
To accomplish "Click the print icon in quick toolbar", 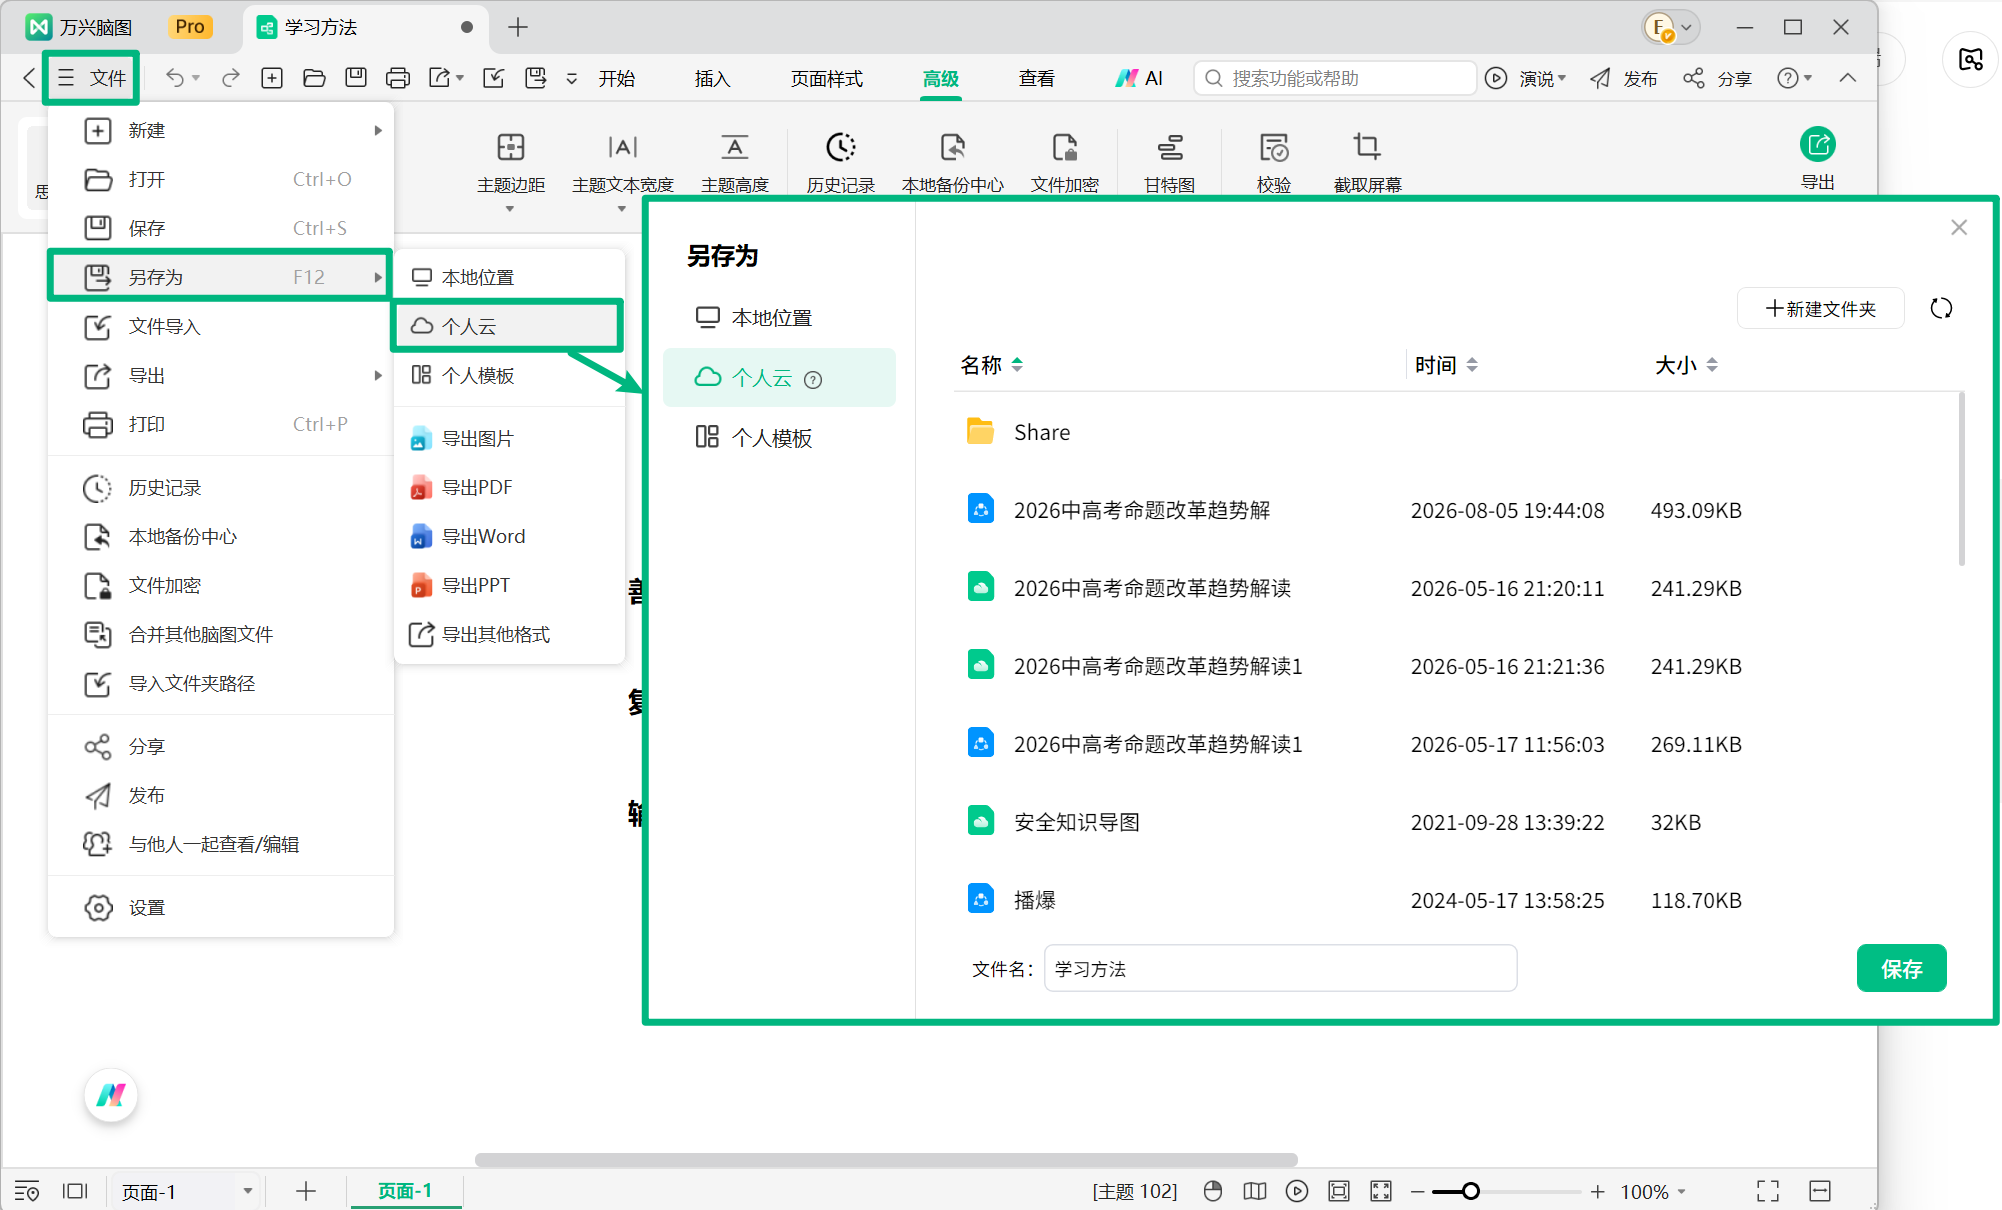I will [397, 78].
